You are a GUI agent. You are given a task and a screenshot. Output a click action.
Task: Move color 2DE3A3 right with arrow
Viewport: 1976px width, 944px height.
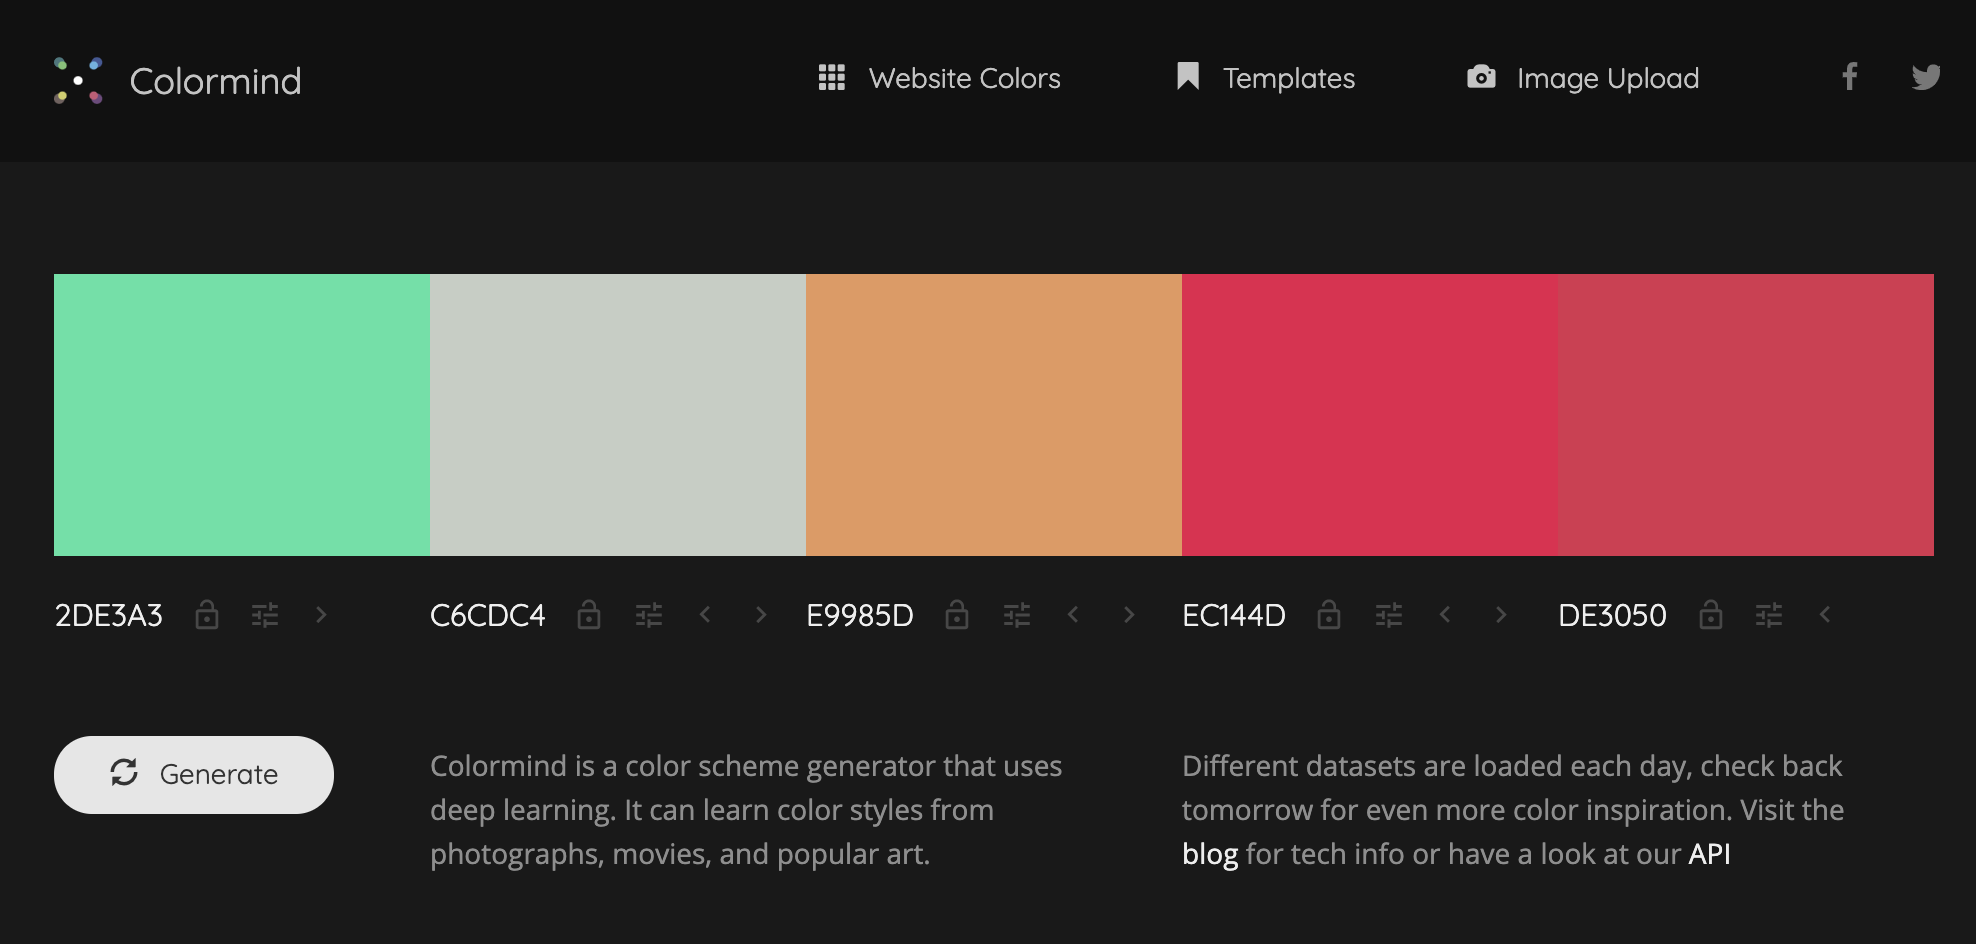click(x=321, y=615)
